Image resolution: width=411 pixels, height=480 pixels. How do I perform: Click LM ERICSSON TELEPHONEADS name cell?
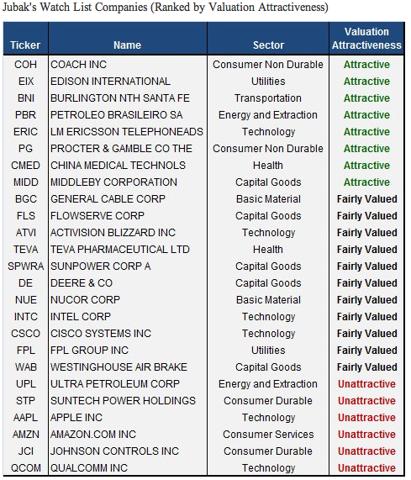point(127,132)
